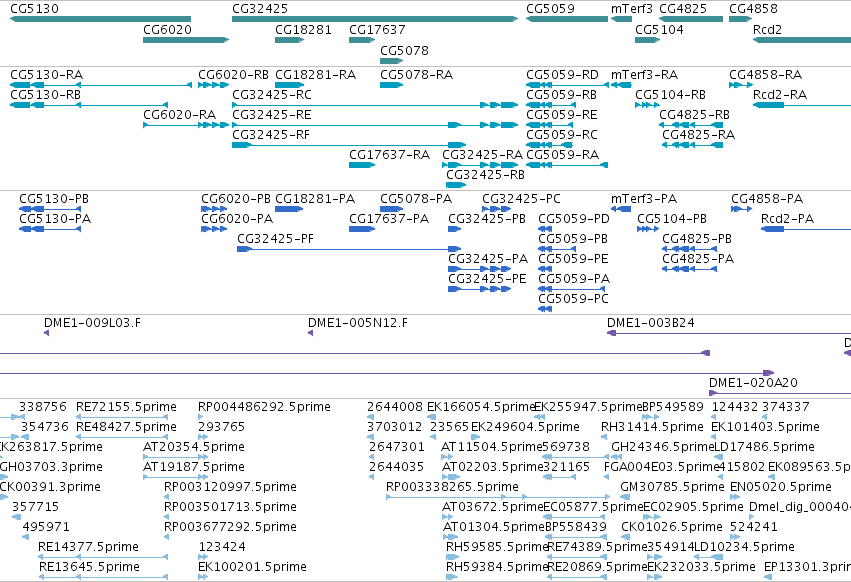Click protein mTerf3-PA
This screenshot has height=582, width=851.
point(621,209)
